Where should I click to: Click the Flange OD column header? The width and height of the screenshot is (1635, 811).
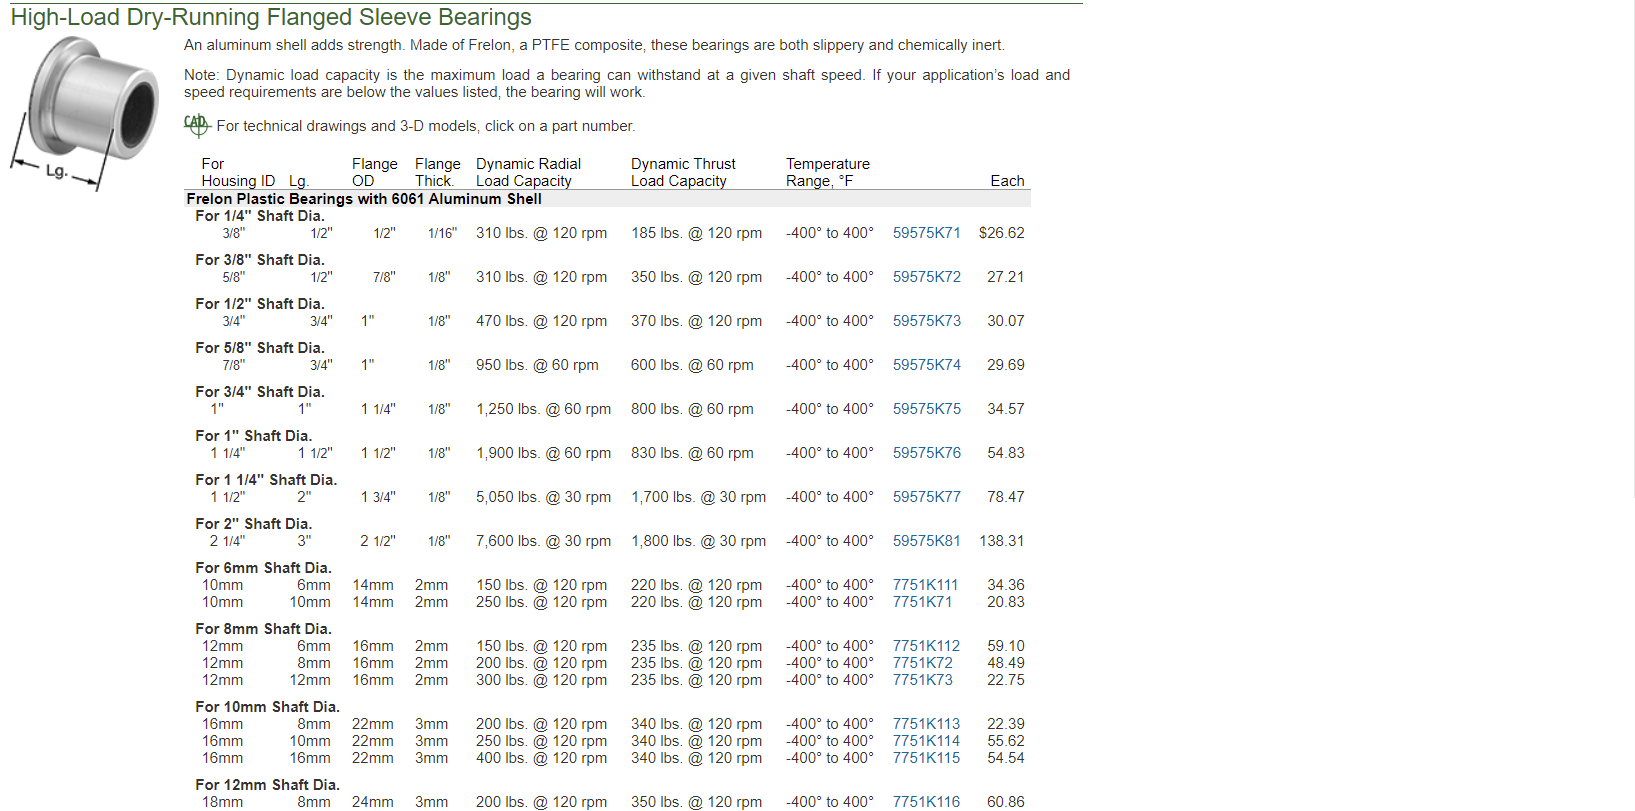[x=374, y=172]
